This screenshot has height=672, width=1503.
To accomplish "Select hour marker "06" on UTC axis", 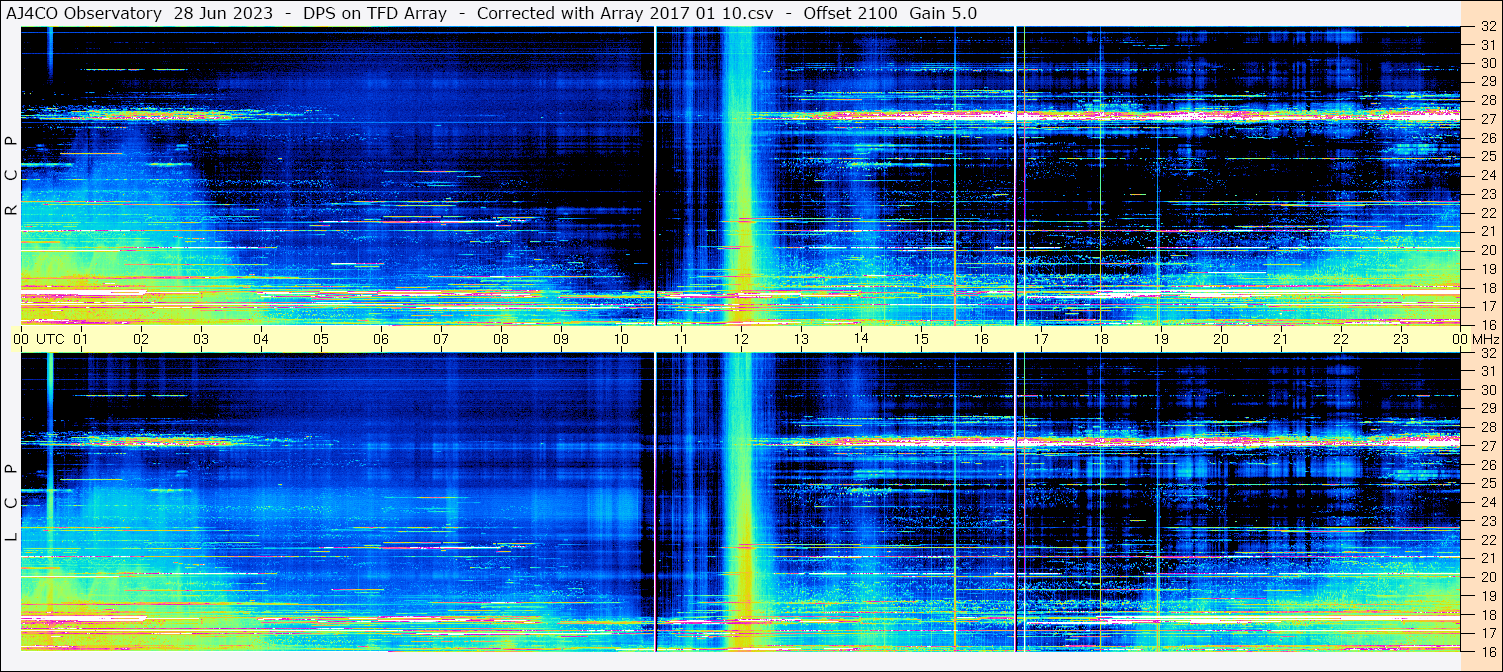I will 381,339.
